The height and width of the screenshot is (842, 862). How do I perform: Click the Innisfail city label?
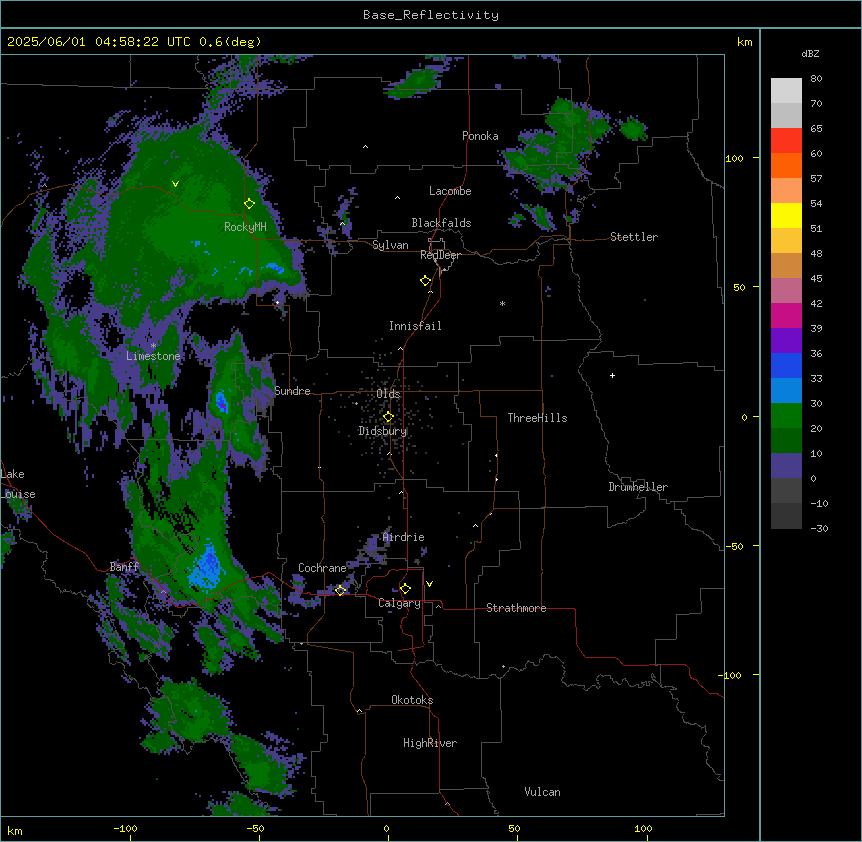(415, 326)
